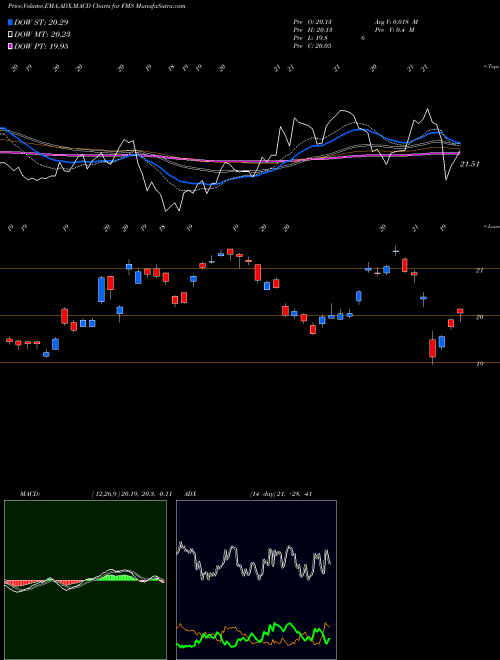Click the large red candle touching the 19 line
Image resolution: width=500 pixels, height=660 pixels.
[432, 348]
